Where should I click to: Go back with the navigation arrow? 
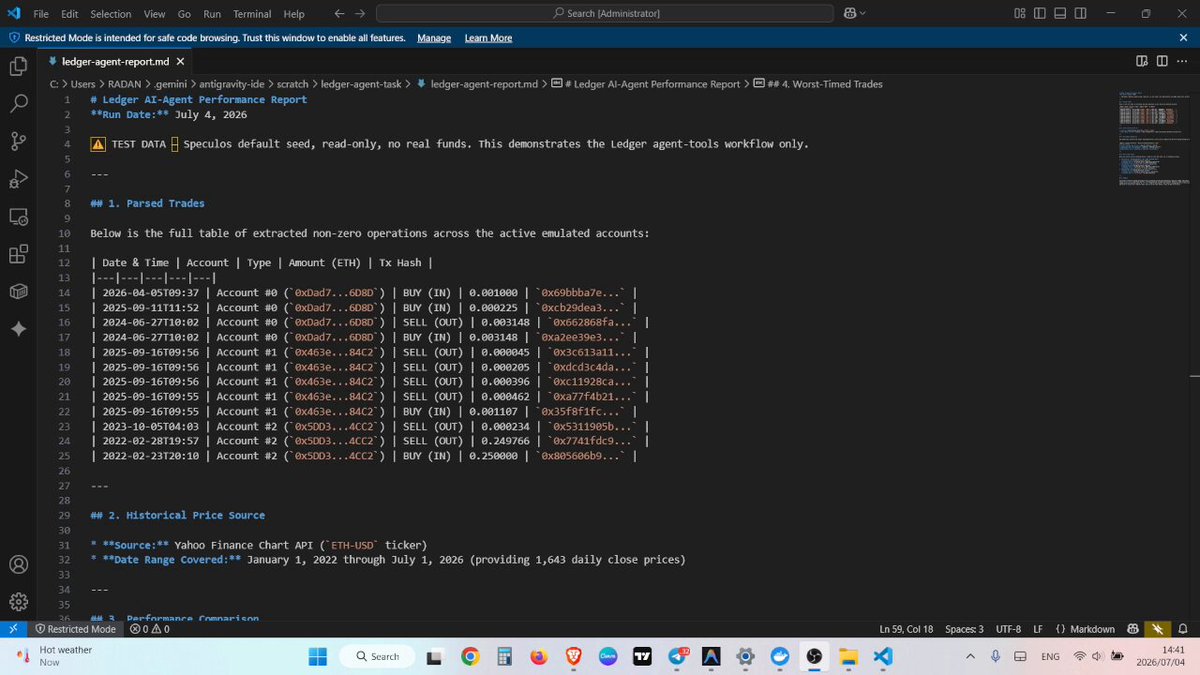pyautogui.click(x=339, y=14)
